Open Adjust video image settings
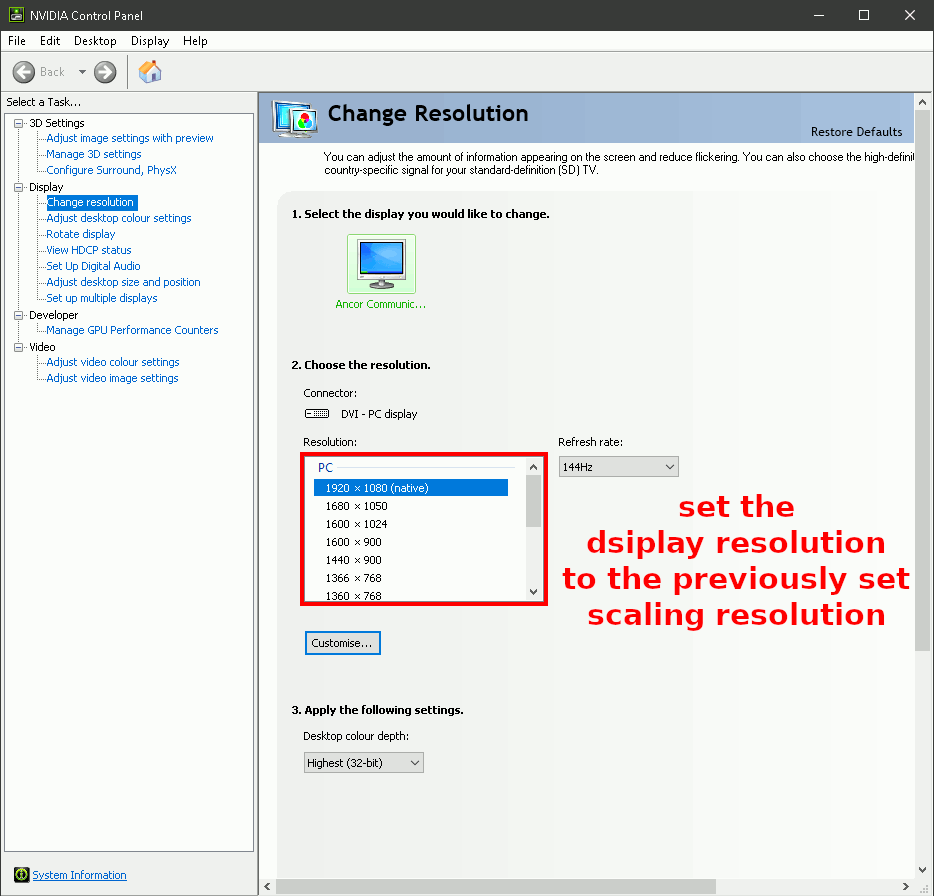 coord(113,378)
